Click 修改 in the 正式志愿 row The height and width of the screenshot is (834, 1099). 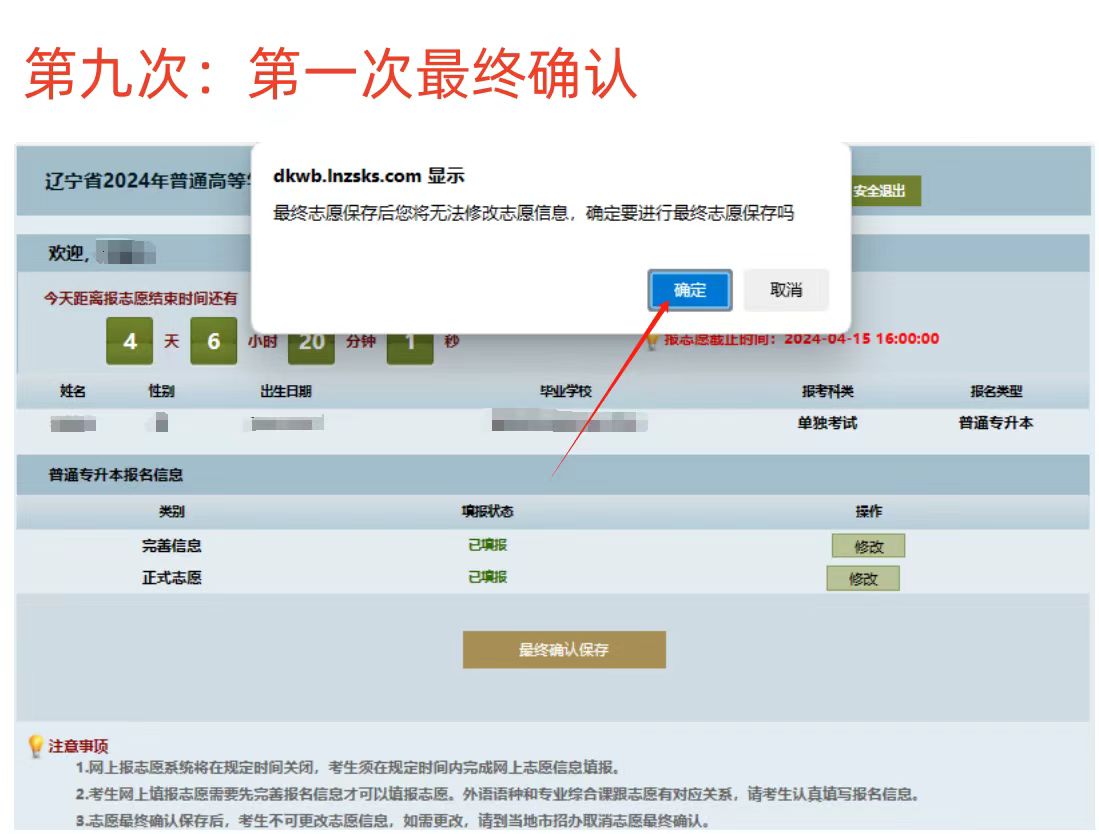pyautogui.click(x=862, y=579)
